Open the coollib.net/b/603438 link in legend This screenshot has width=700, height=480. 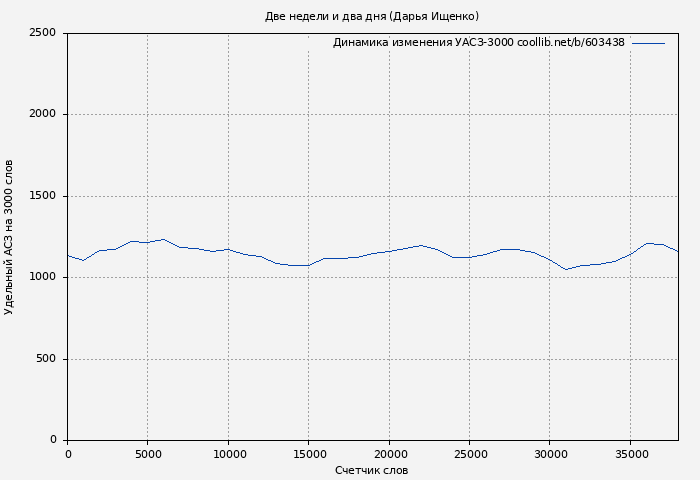571,43
